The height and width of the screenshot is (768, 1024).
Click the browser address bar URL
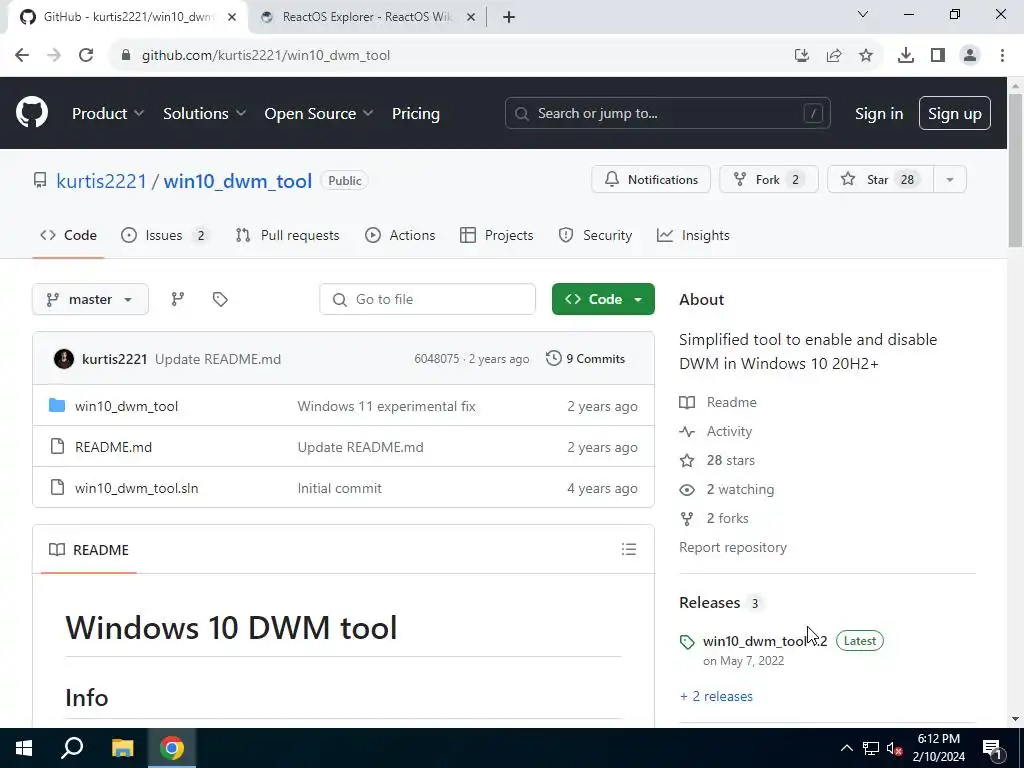tap(266, 56)
